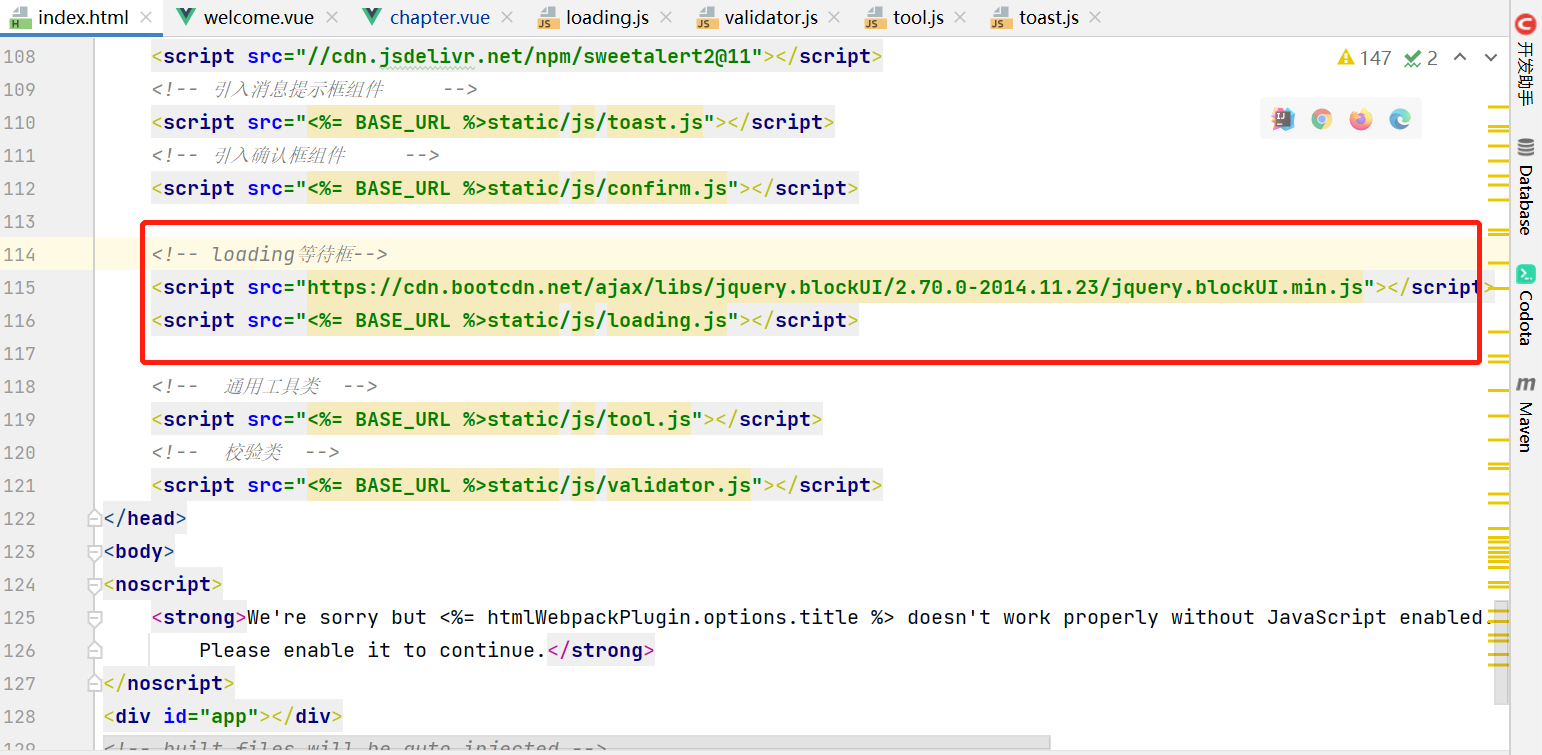This screenshot has height=755, width=1542.
Task: Switch to the tool.js tab
Action: (917, 17)
